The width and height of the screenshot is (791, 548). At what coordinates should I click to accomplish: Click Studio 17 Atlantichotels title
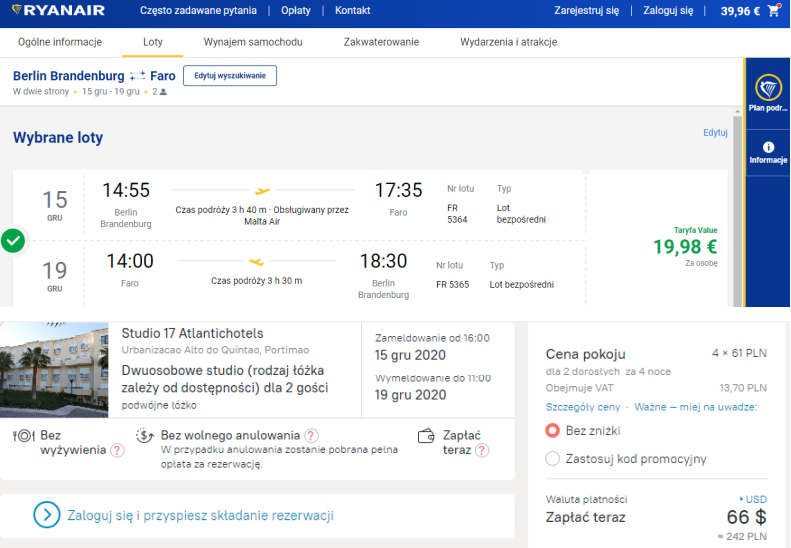(192, 333)
